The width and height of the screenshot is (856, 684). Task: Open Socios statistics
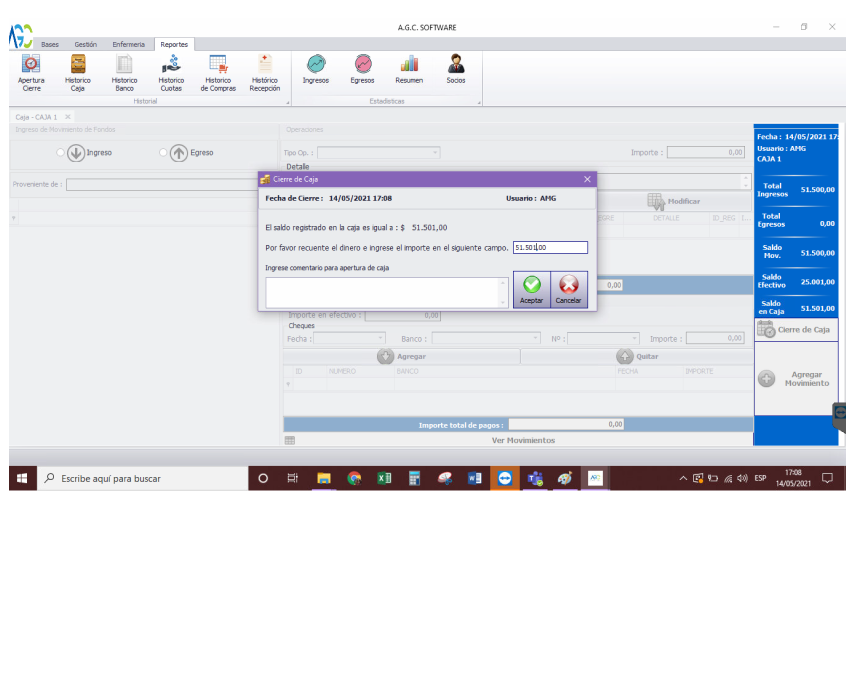[456, 69]
